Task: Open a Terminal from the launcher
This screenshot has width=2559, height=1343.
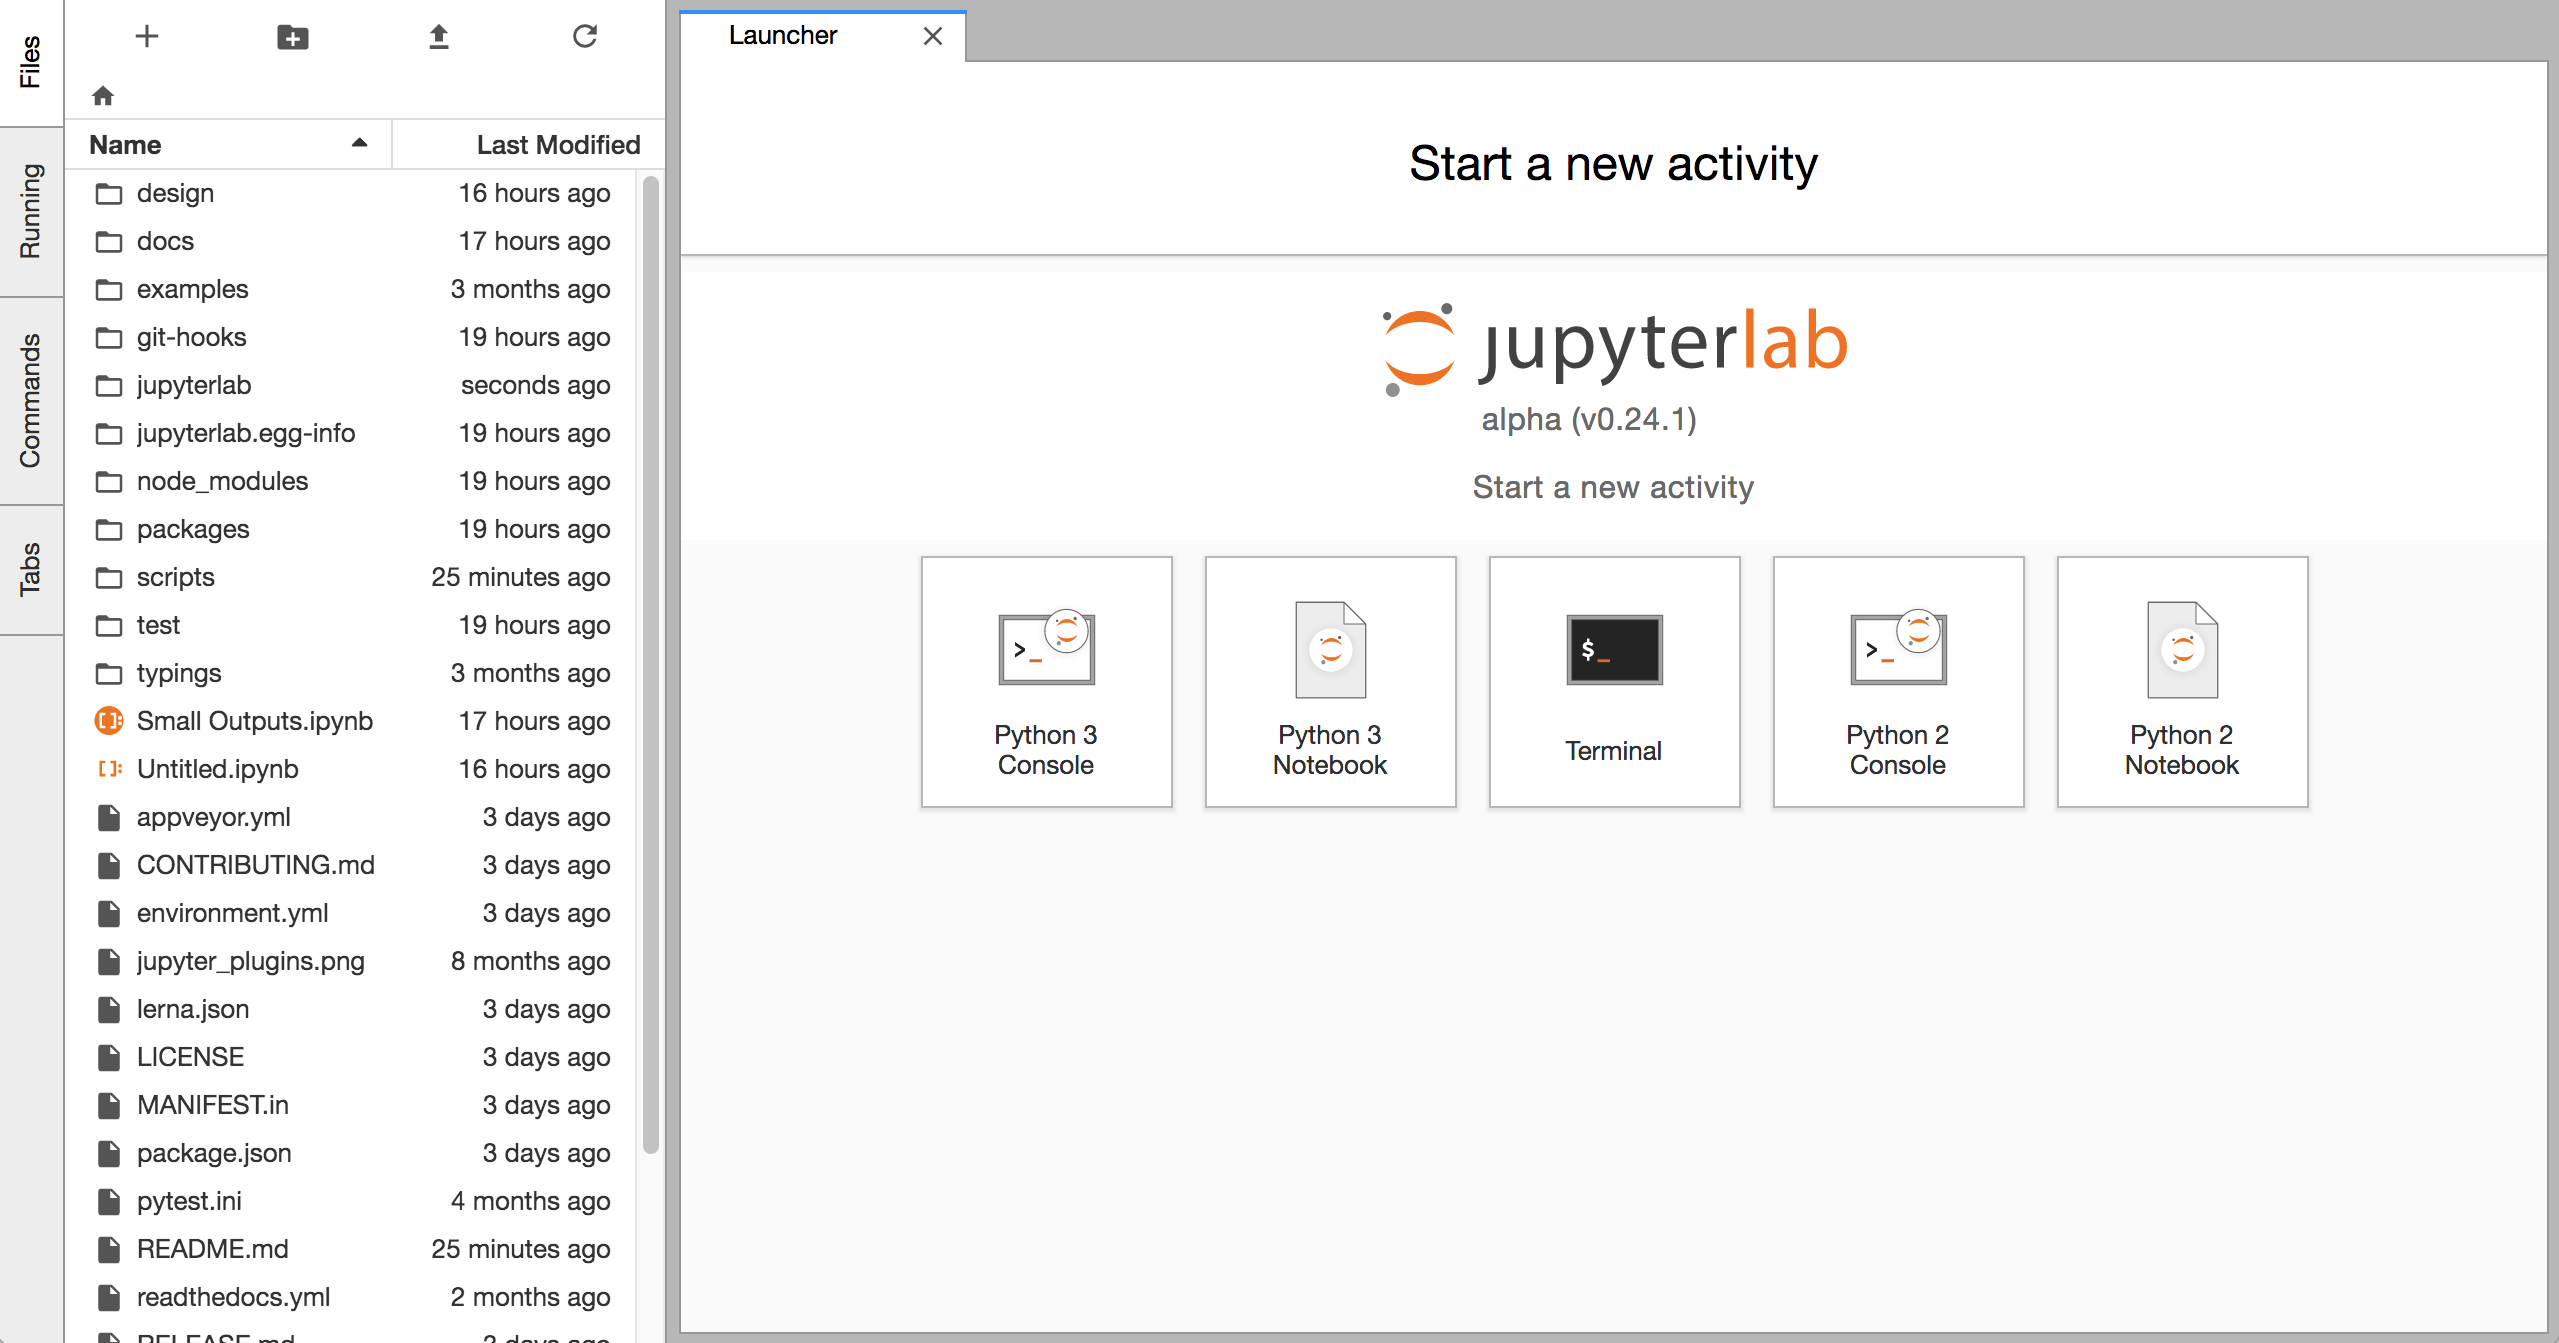Action: (1613, 682)
